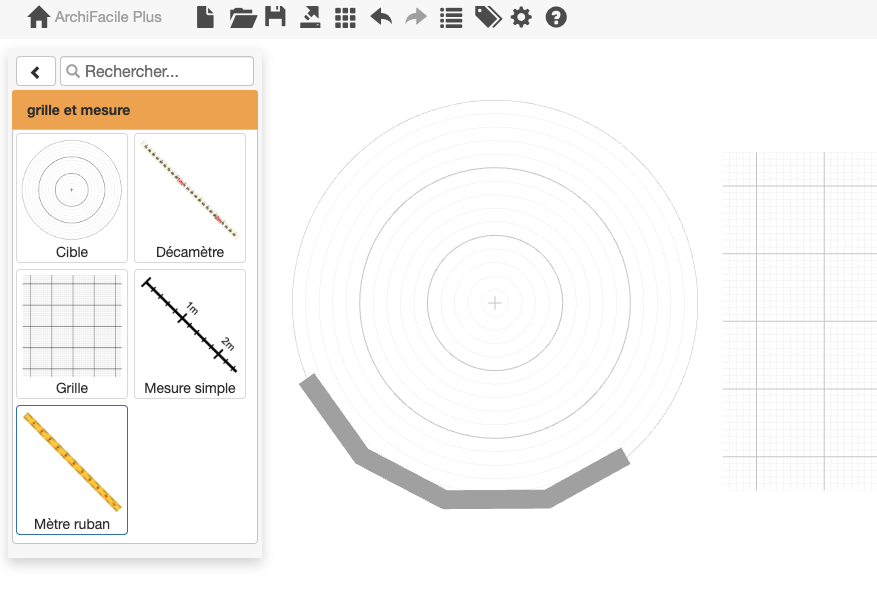Open the plans list

450,17
